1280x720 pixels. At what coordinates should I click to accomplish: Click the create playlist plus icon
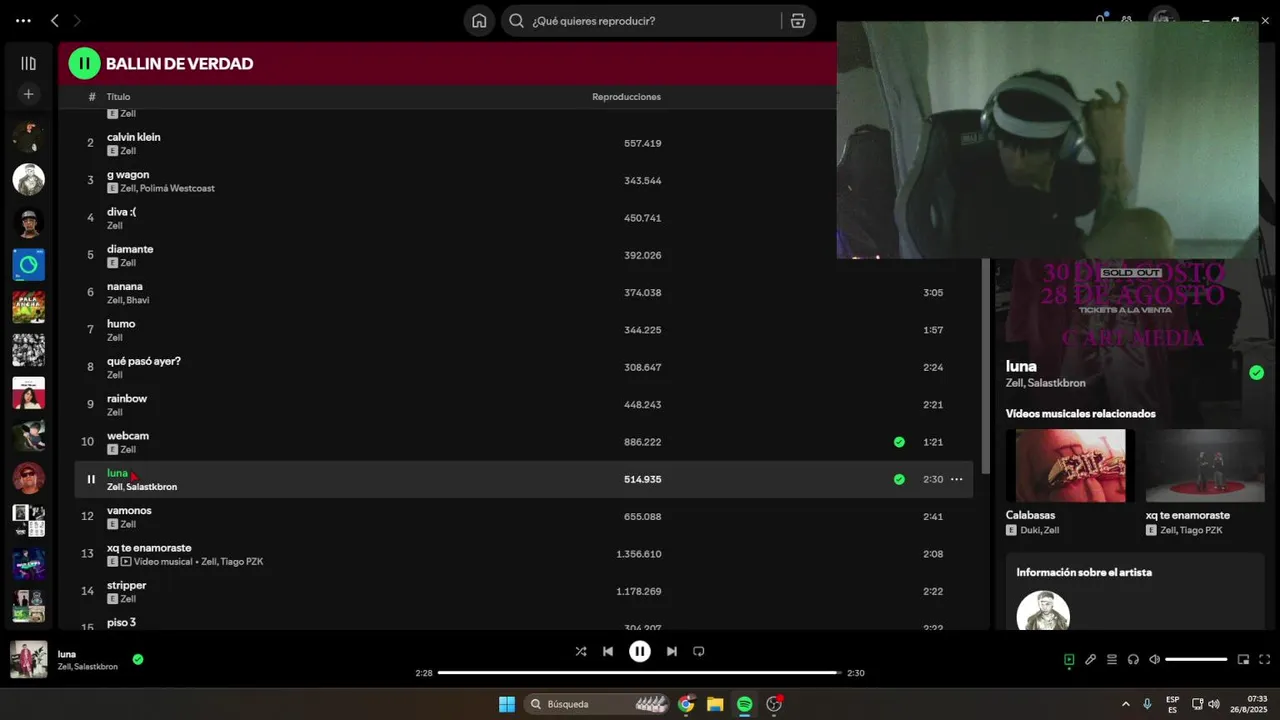click(x=28, y=94)
